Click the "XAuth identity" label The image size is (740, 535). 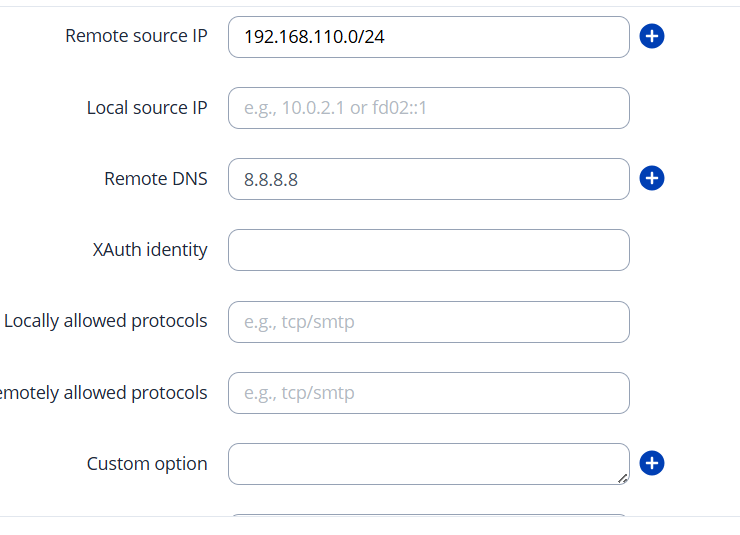coord(150,250)
